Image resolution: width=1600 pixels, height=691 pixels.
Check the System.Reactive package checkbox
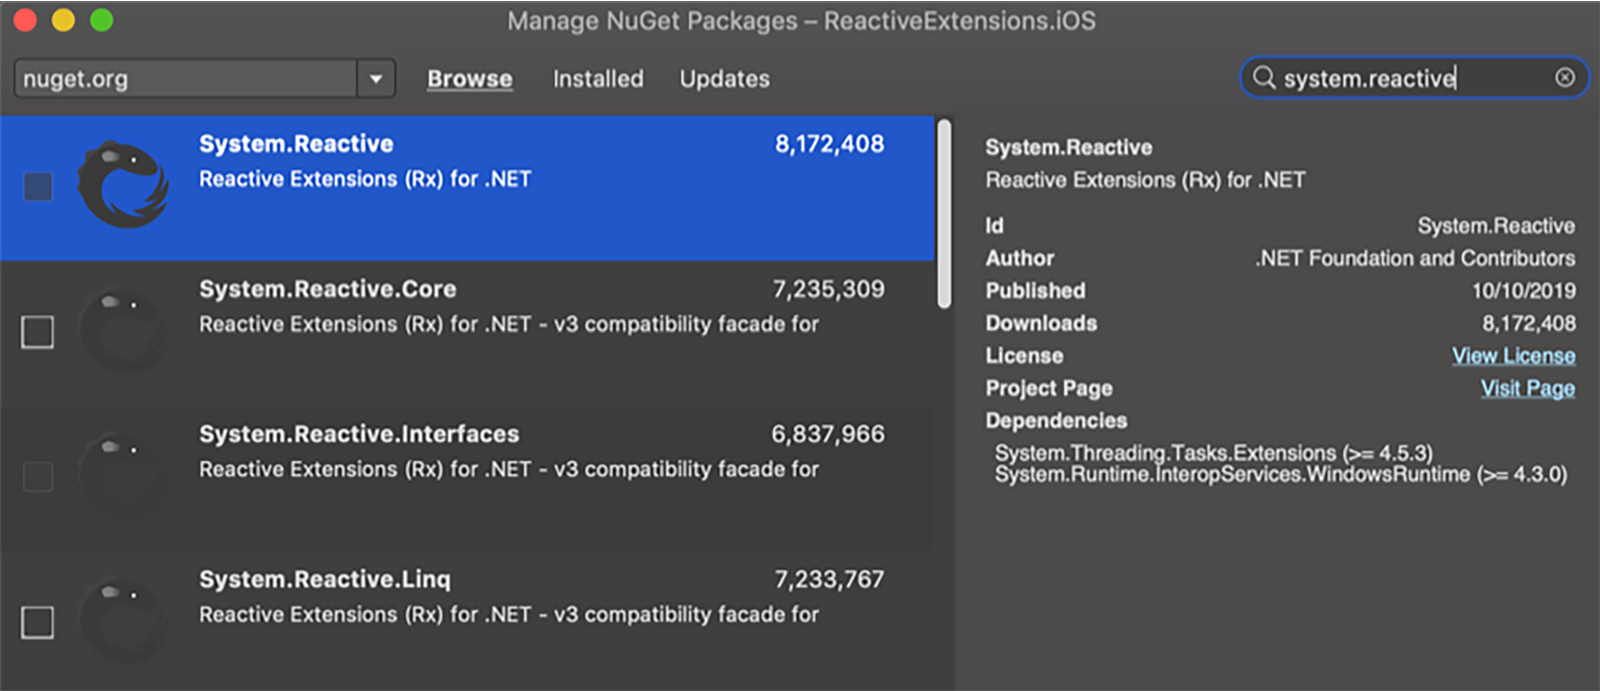pos(38,186)
